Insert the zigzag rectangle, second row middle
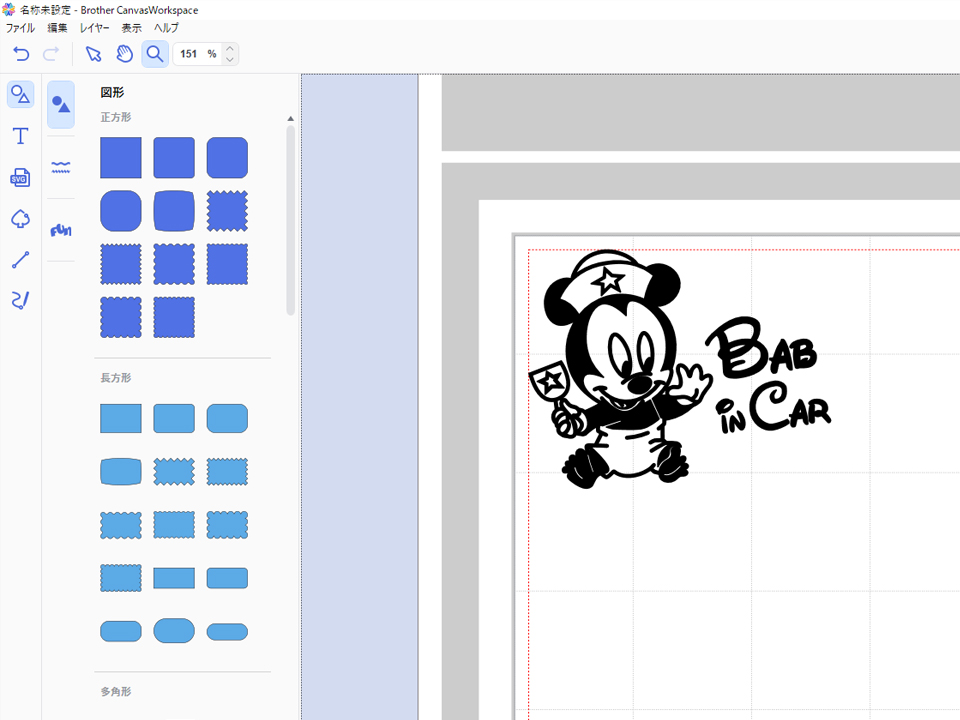 tap(174, 471)
